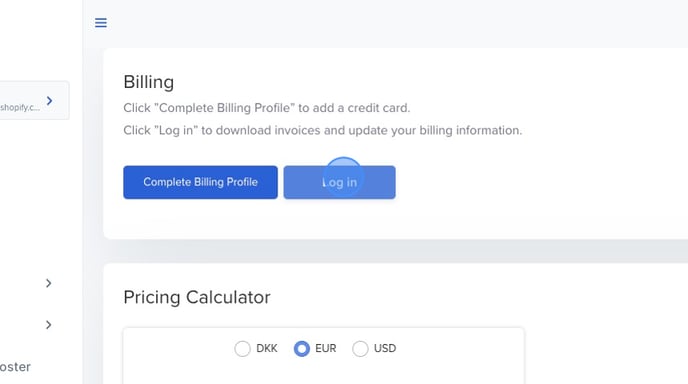The image size is (688, 384).
Task: Expand the shopify store selector chevron
Action: (x=50, y=101)
